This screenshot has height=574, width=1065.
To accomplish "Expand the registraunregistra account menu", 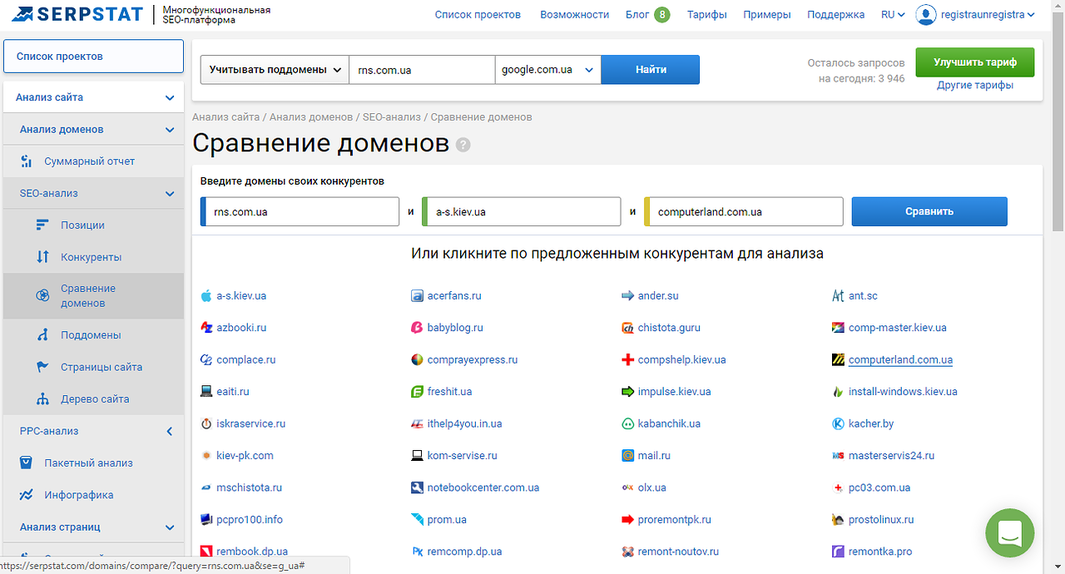I will [x=988, y=14].
